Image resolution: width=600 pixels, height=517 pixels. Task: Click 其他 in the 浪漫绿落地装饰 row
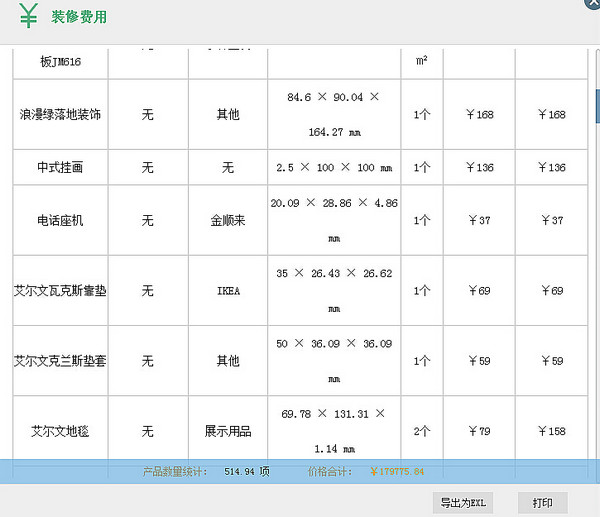(x=228, y=114)
